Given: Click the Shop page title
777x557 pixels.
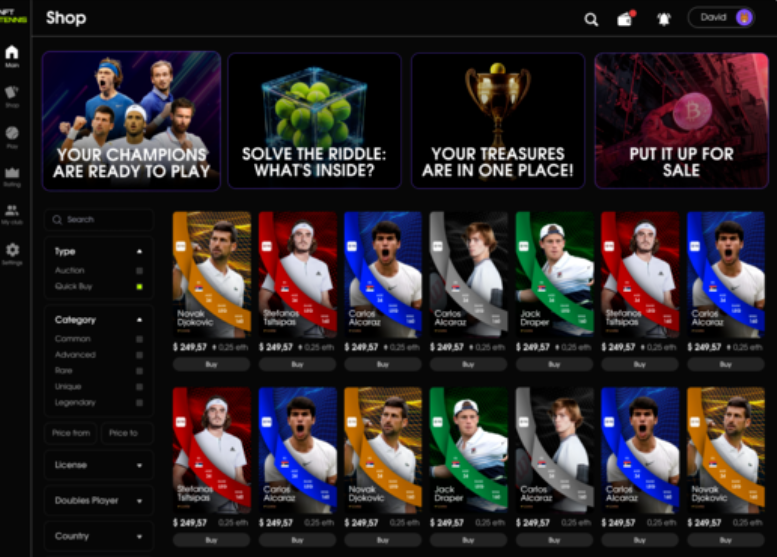Looking at the screenshot, I should pyautogui.click(x=66, y=18).
